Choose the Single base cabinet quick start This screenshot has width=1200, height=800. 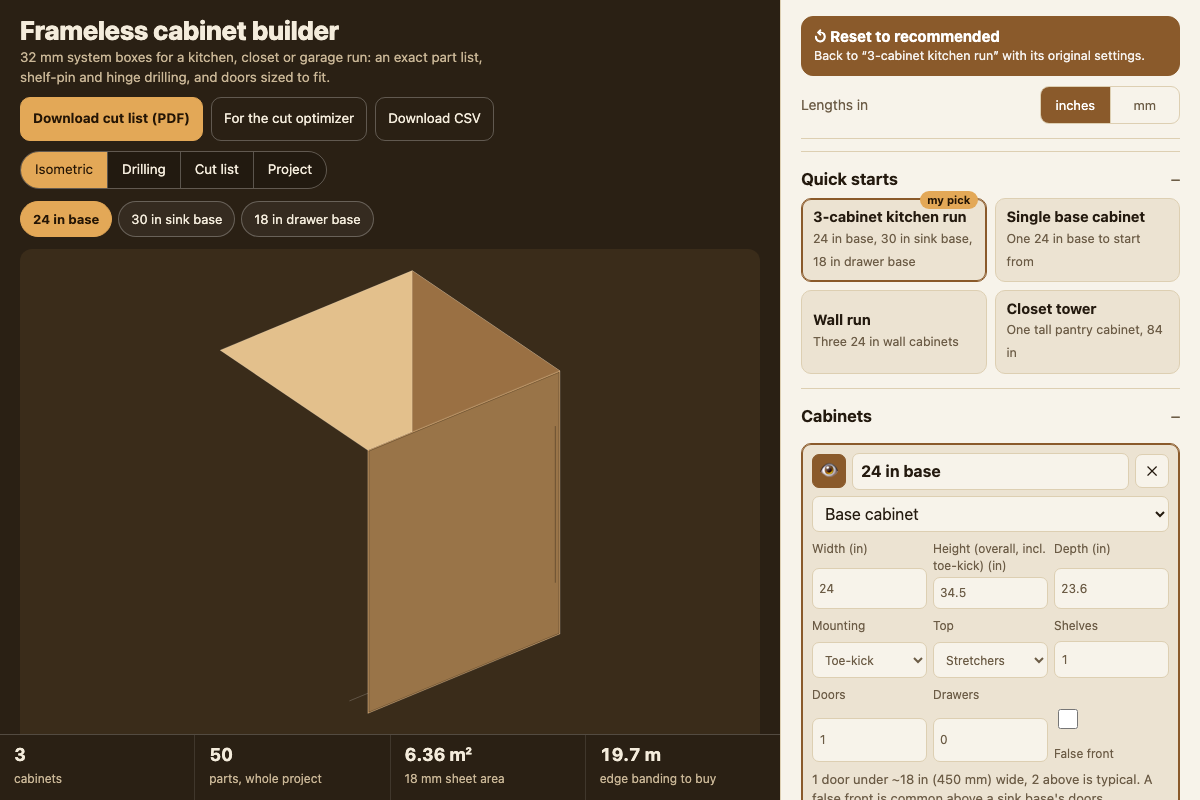(x=1087, y=240)
